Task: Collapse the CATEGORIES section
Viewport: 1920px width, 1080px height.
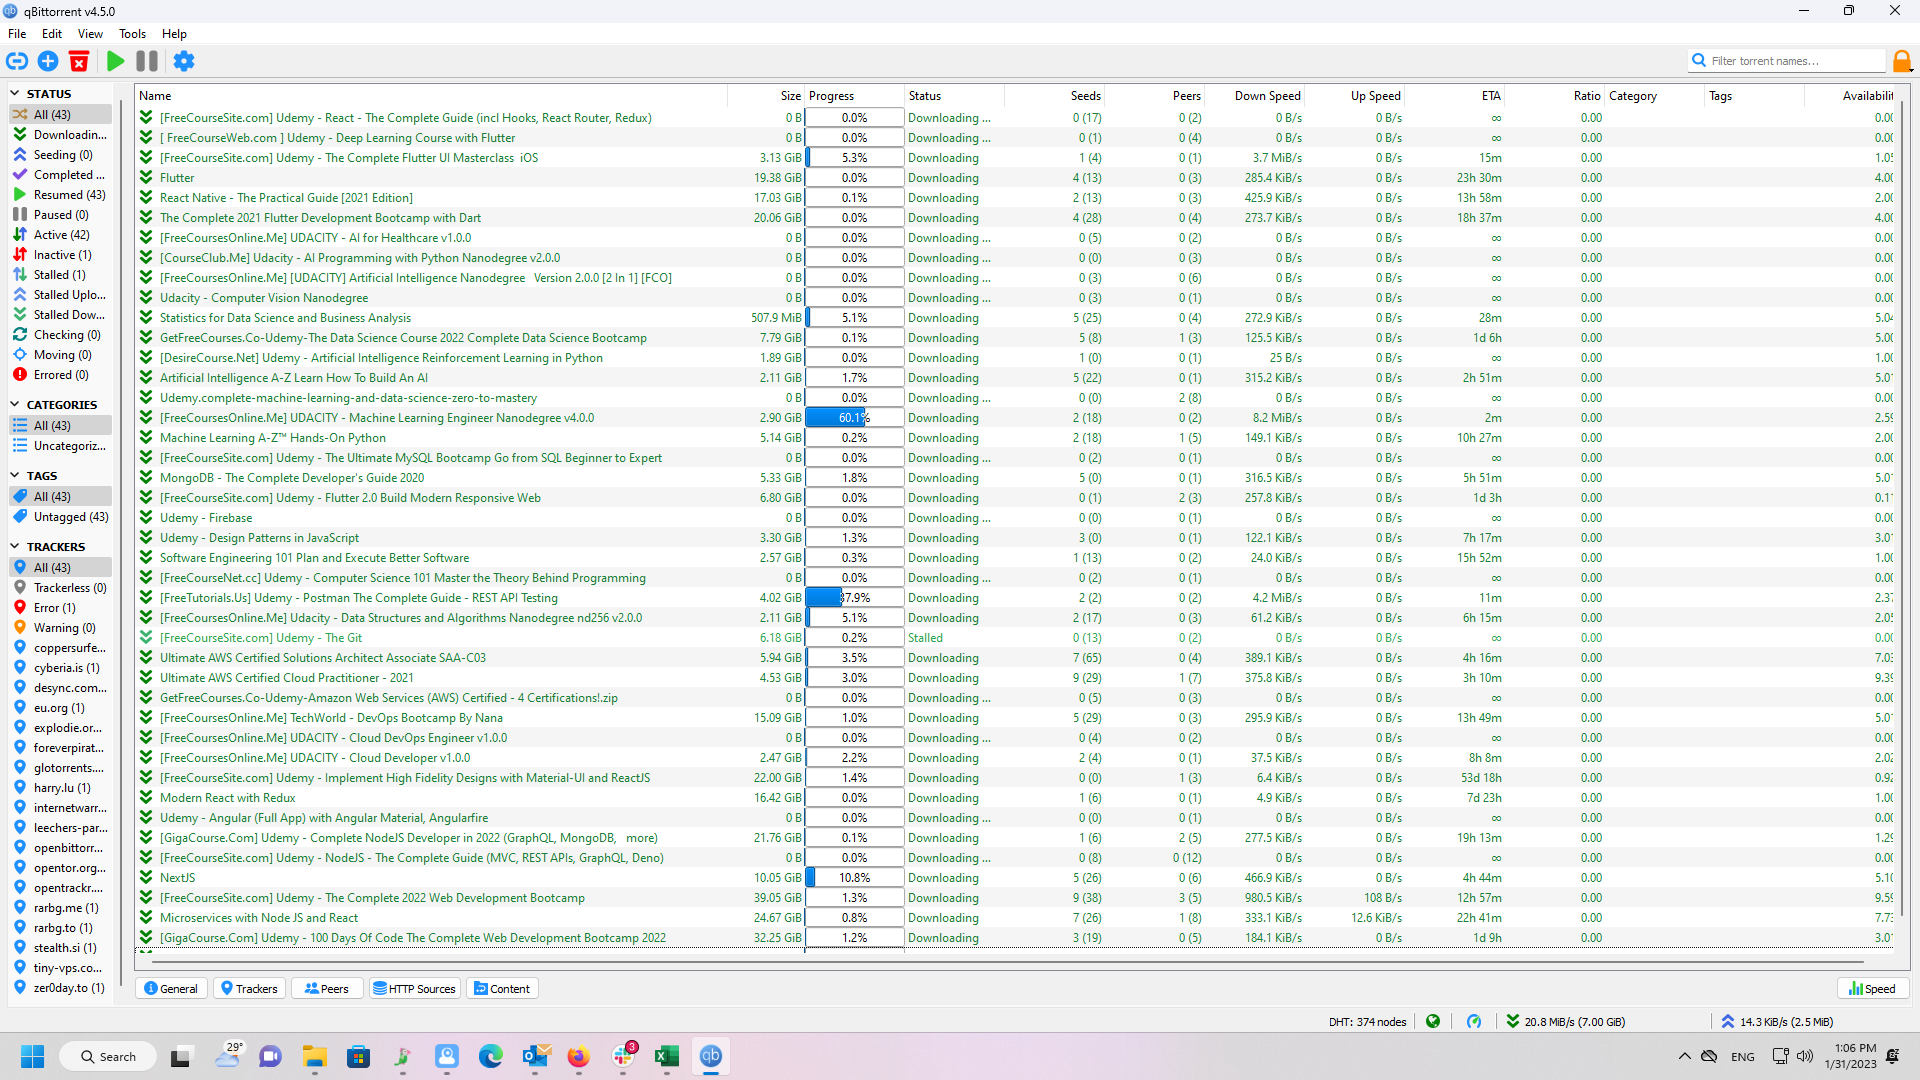Action: (15, 405)
